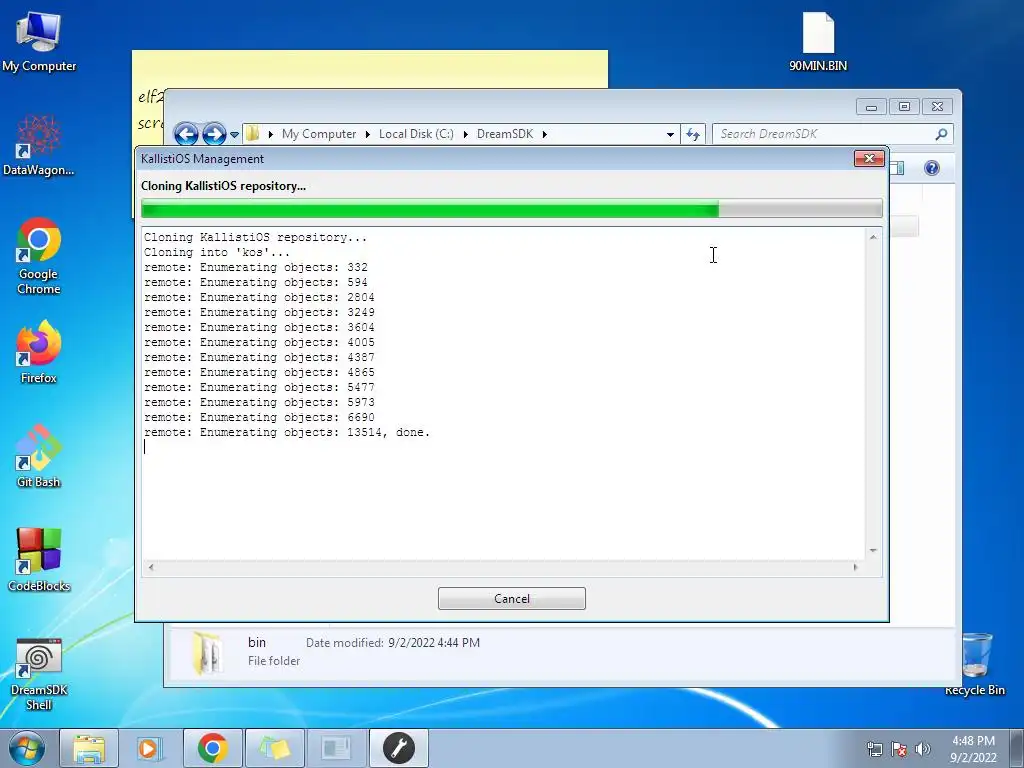
Task: Open Windows Explorer from the taskbar
Action: 89,748
